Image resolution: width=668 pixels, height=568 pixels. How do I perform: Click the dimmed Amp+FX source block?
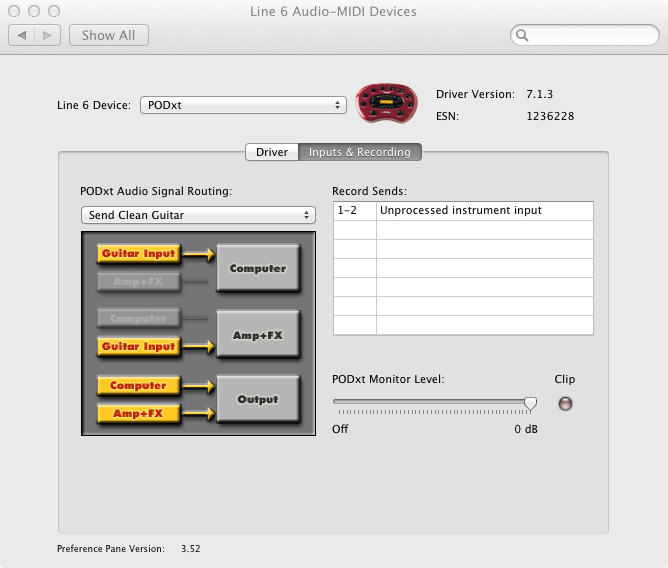[x=138, y=282]
